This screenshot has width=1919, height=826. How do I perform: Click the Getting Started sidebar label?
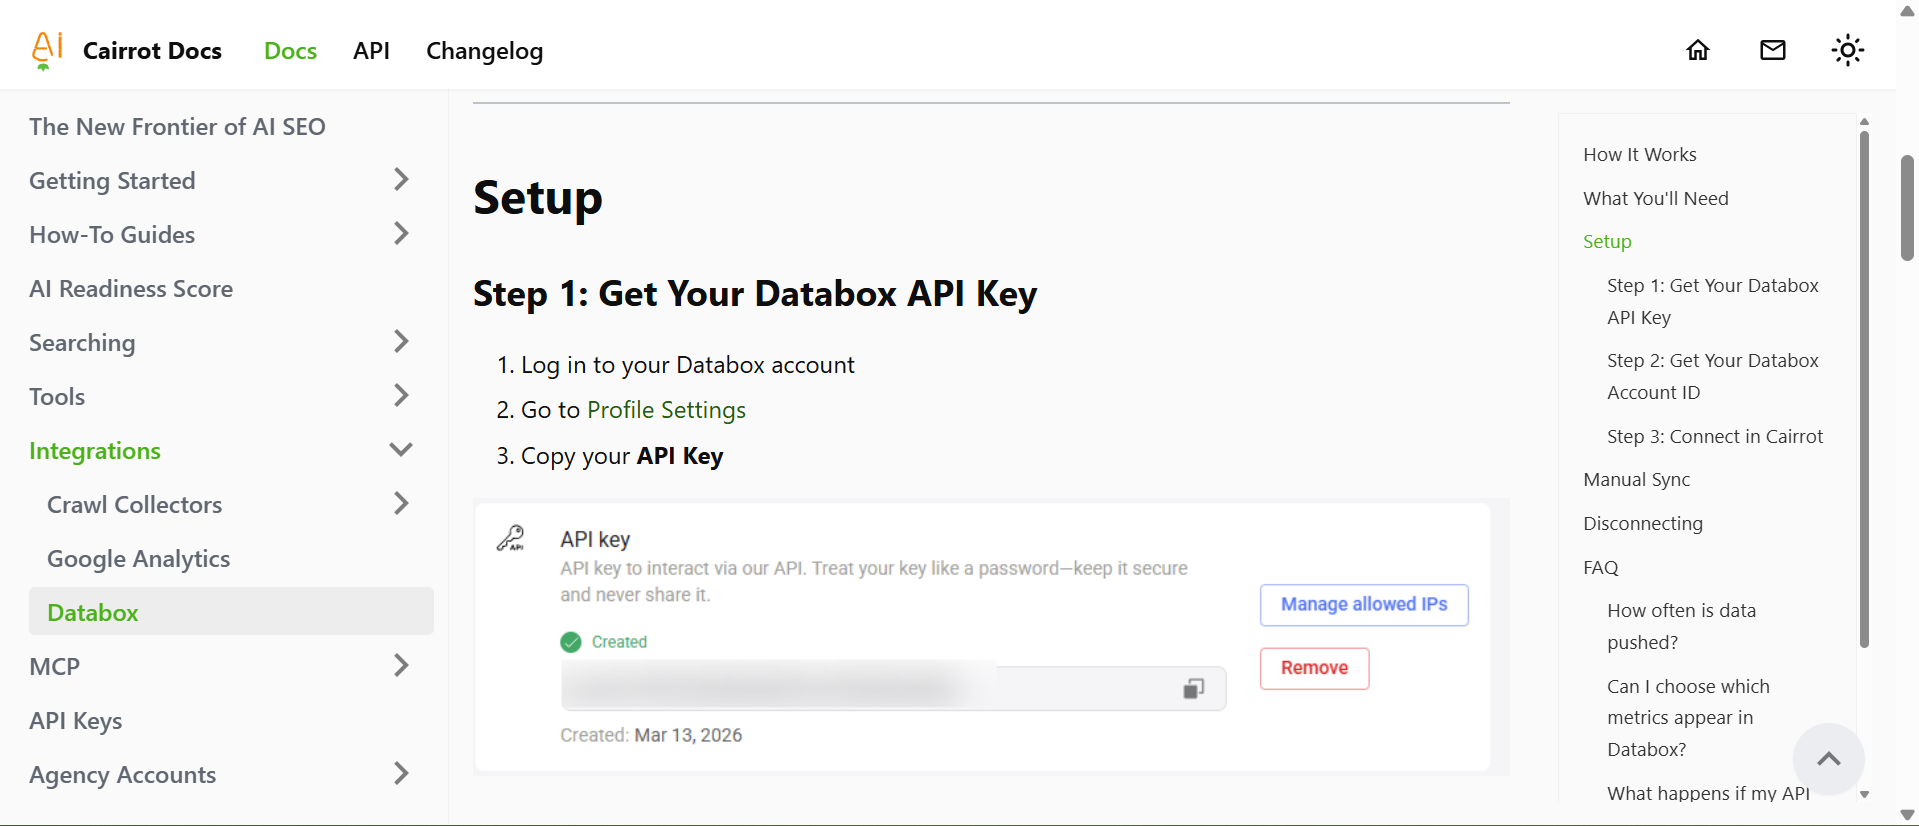click(112, 181)
